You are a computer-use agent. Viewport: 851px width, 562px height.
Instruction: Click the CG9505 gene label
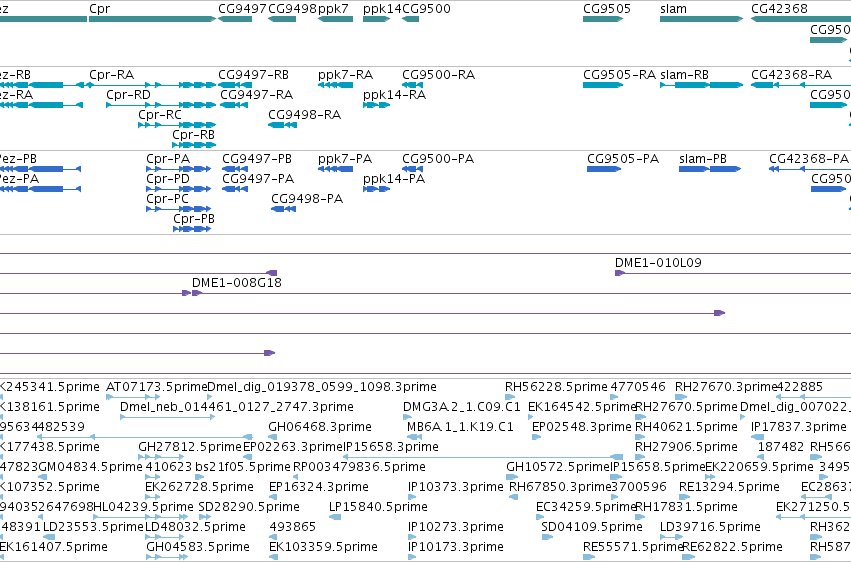click(607, 9)
